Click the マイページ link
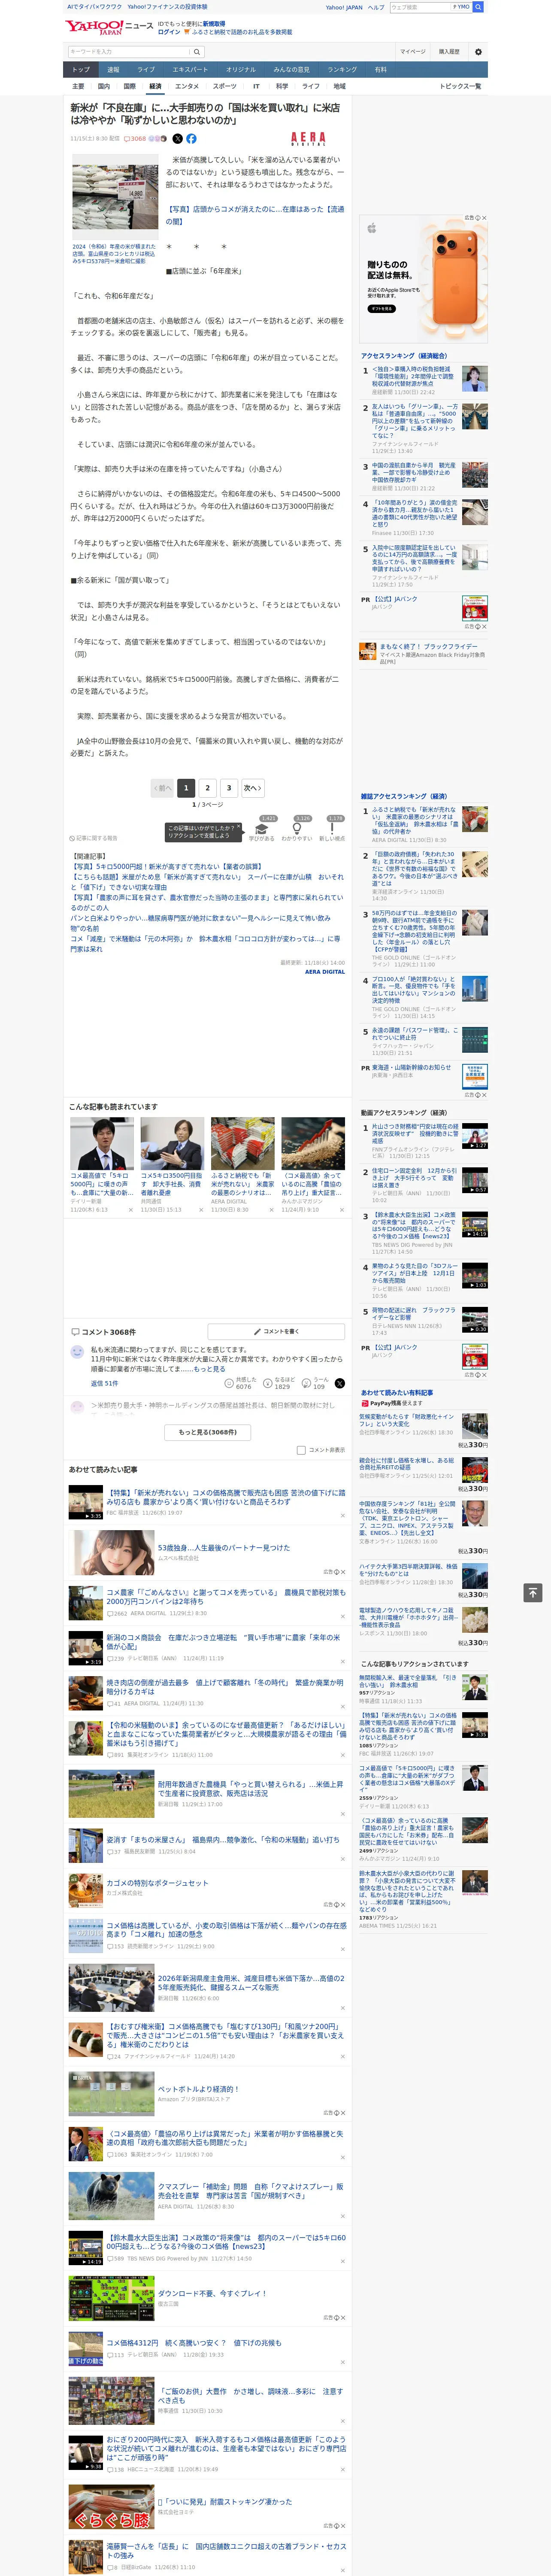This screenshot has width=551, height=2576. (413, 51)
